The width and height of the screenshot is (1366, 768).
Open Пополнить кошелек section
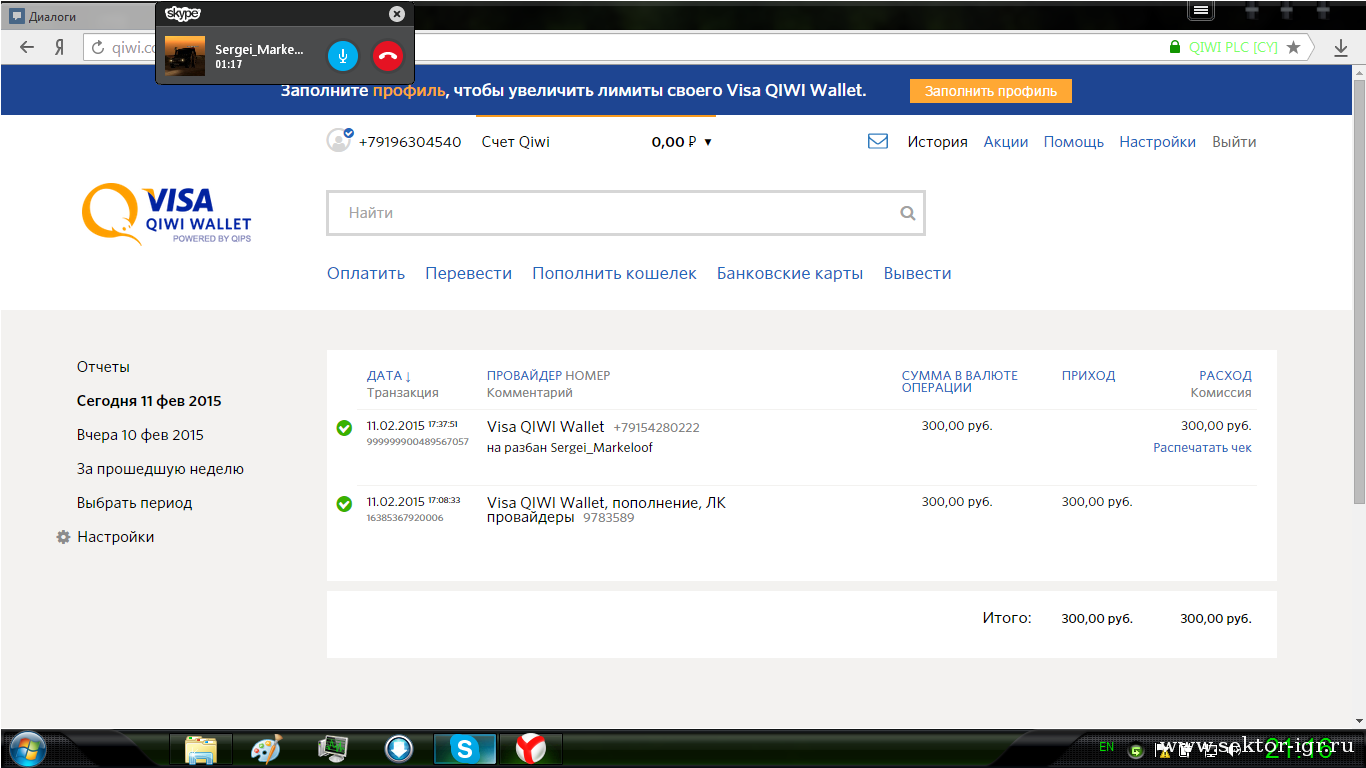[x=614, y=273]
